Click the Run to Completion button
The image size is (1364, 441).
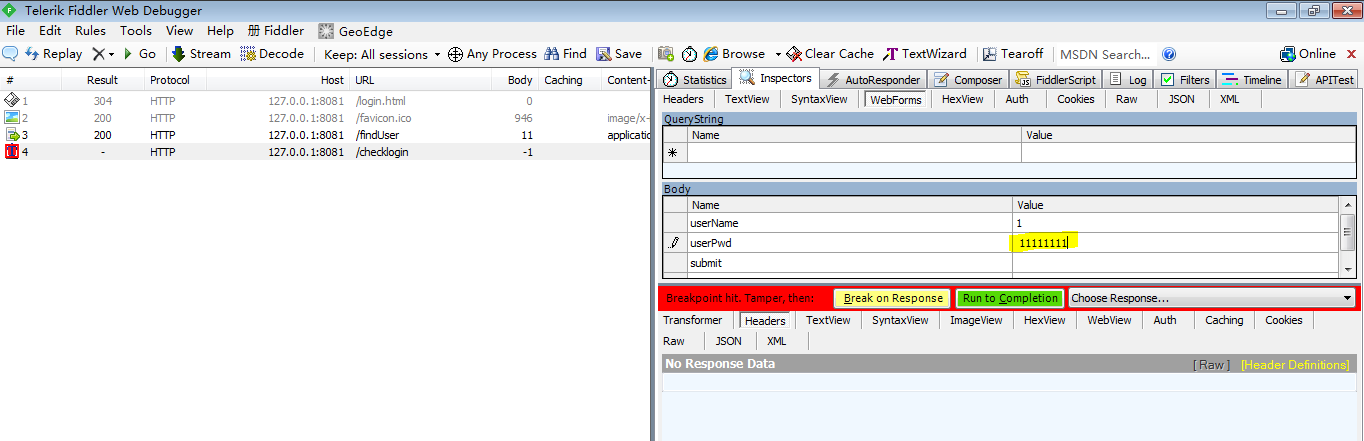tap(1009, 298)
